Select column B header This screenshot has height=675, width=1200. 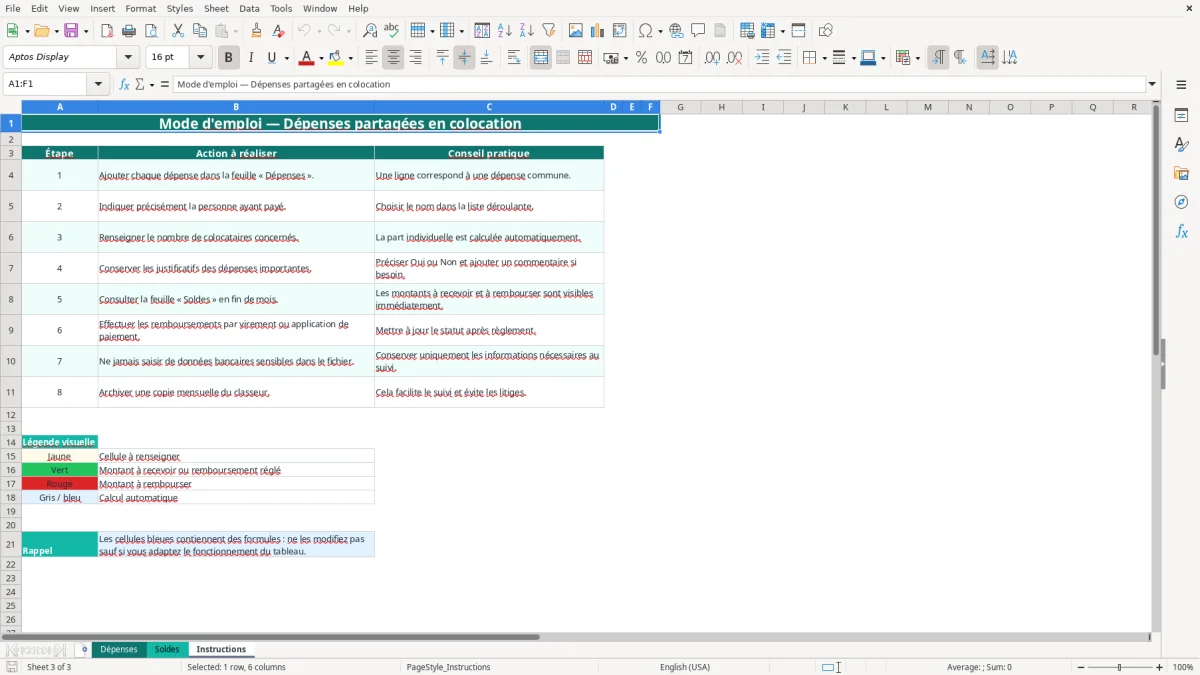coord(236,106)
